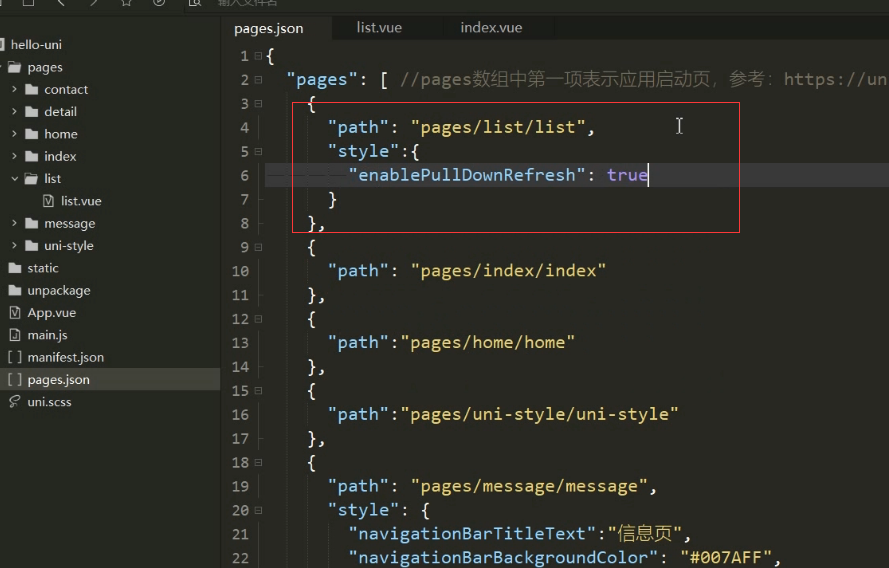The height and width of the screenshot is (568, 889).
Task: Click the static folder icon
Action: coord(15,268)
